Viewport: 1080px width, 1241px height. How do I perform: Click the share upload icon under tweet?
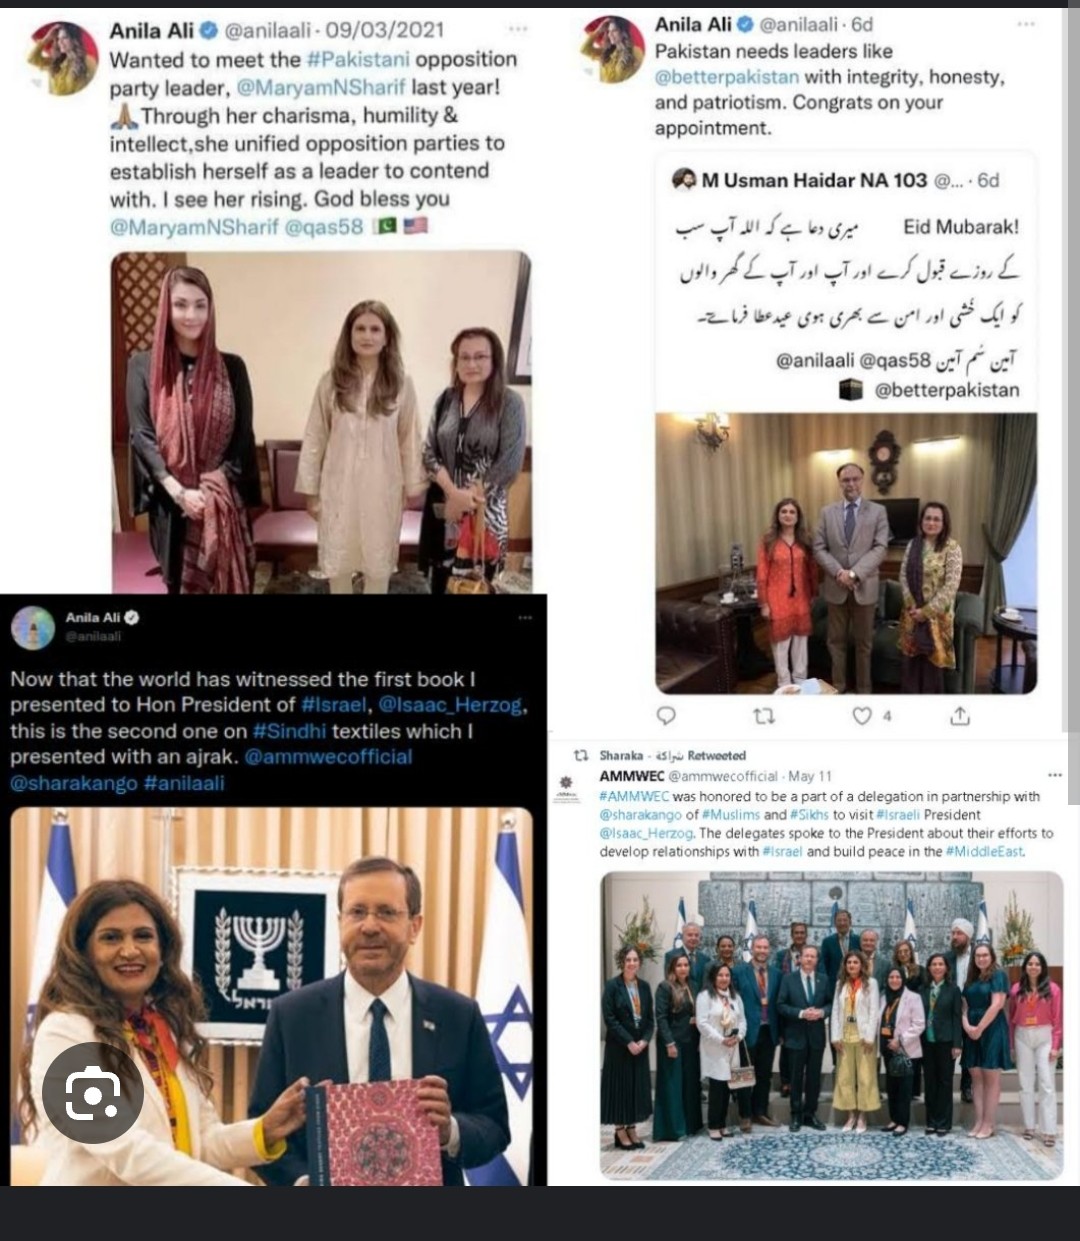[959, 715]
